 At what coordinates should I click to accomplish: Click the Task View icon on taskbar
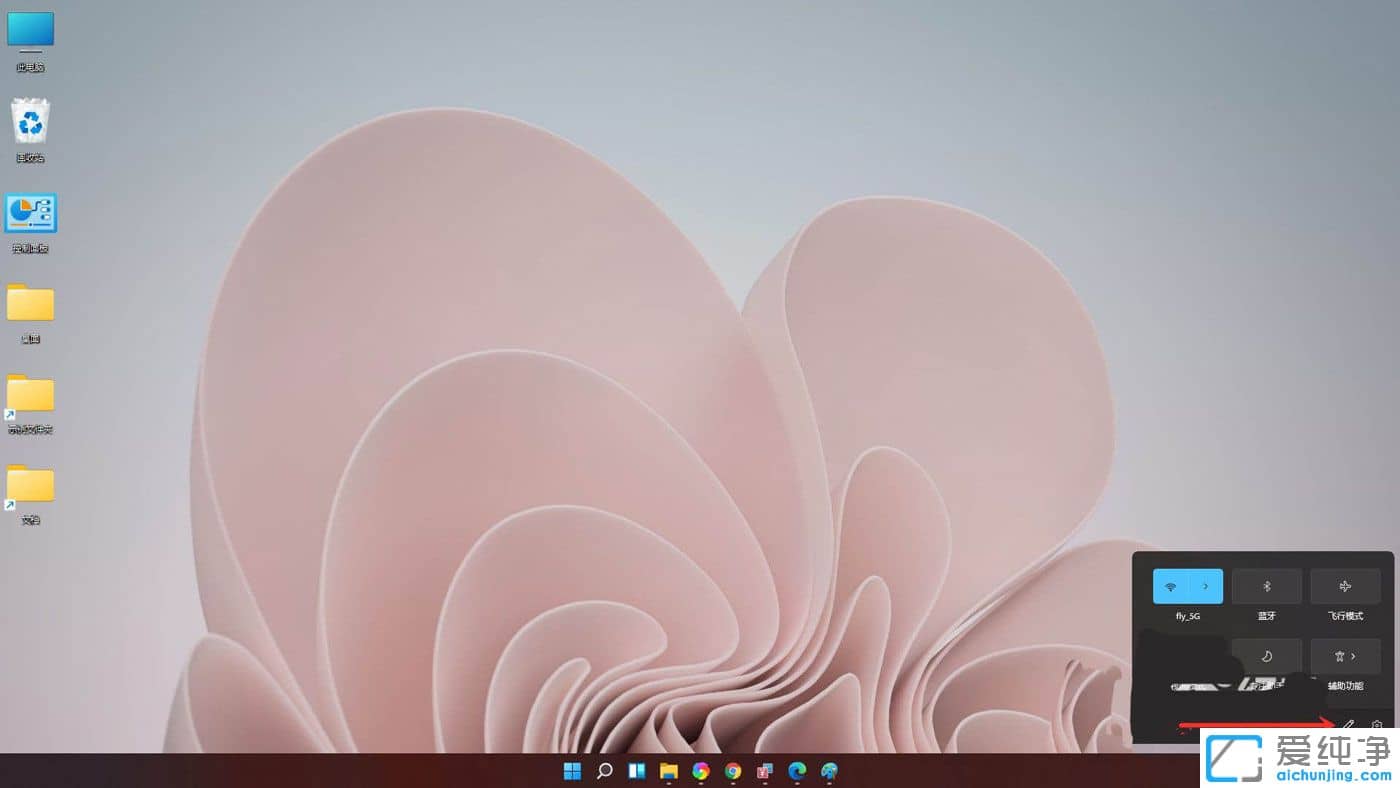(x=636, y=771)
